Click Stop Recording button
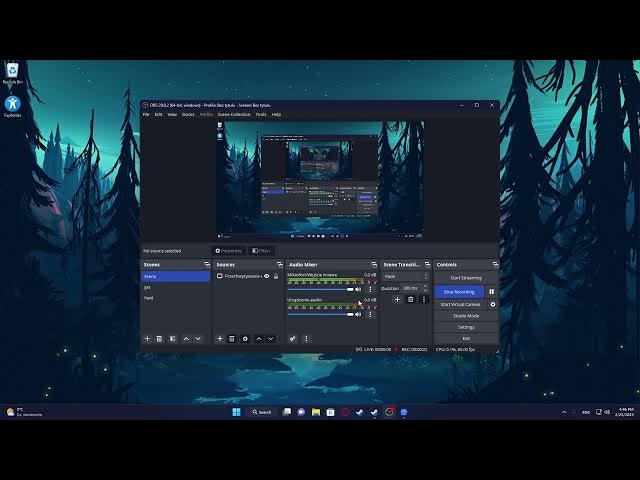Viewport: 640px width, 480px height. click(x=459, y=292)
